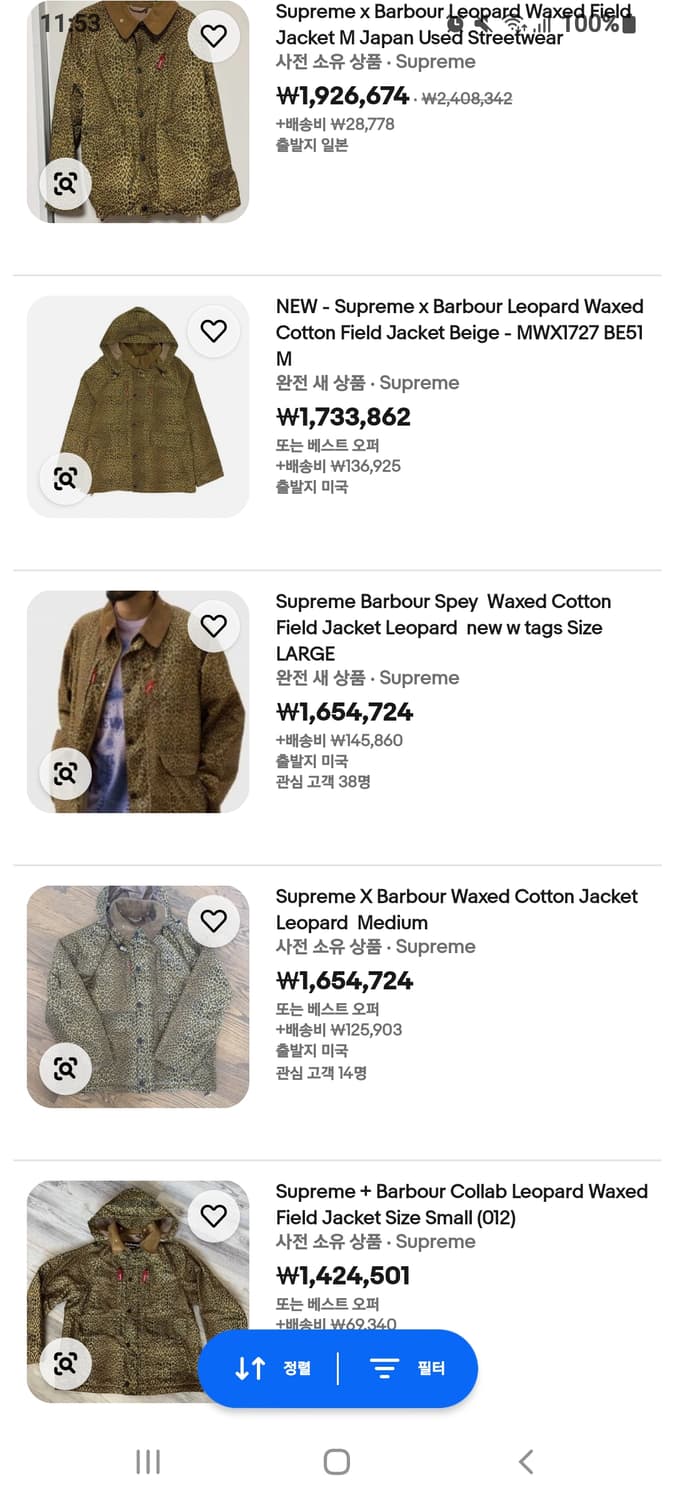The height and width of the screenshot is (1500, 675).
Task: Open the 필터 filter panel
Action: pyautogui.click(x=408, y=1368)
